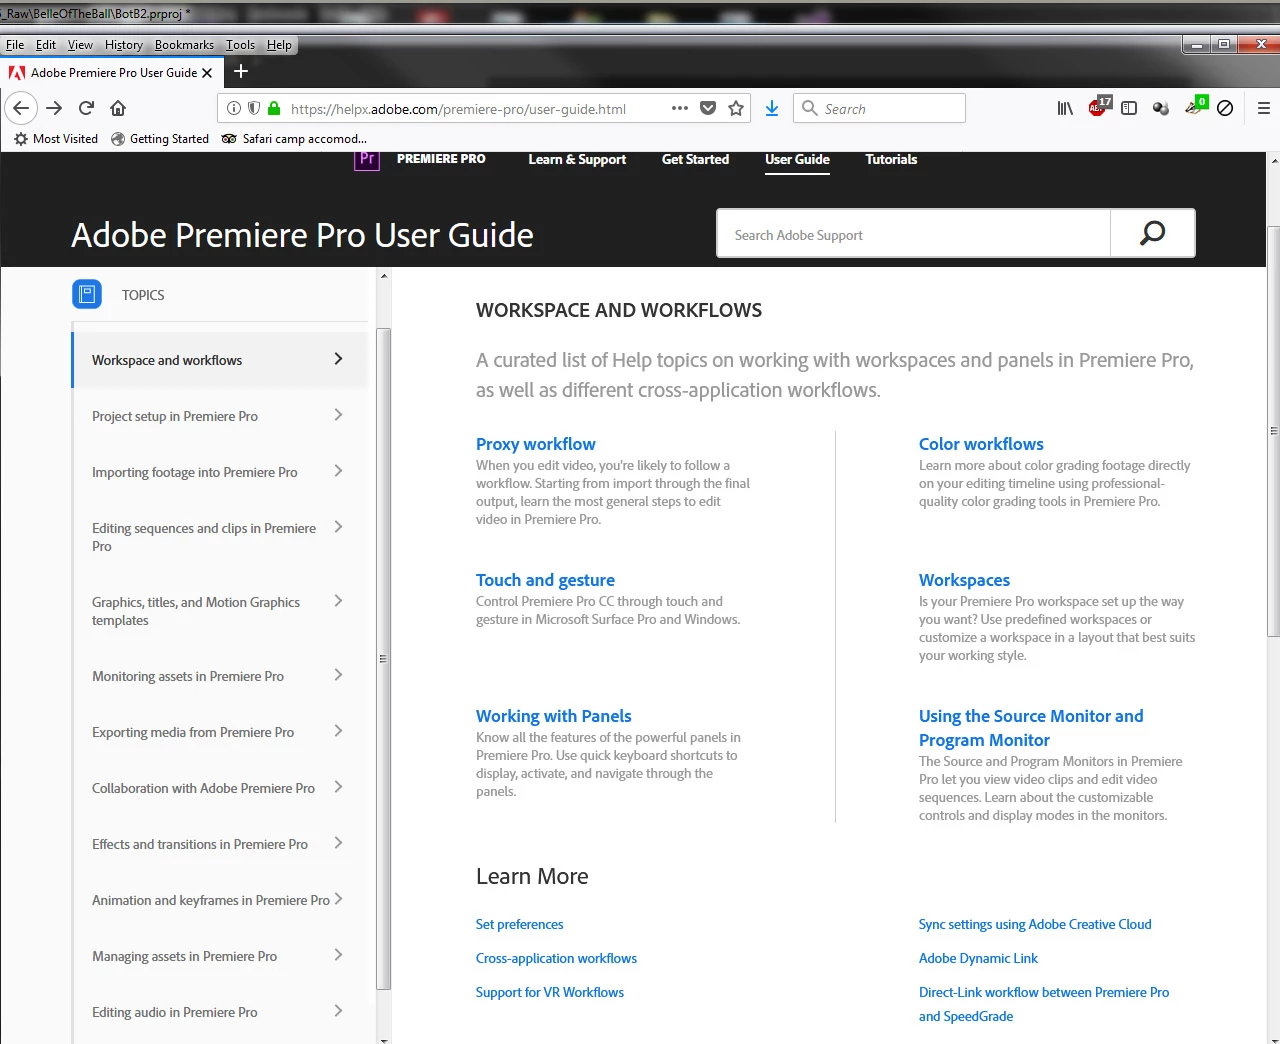Go forward with the Forward arrow
Image resolution: width=1280 pixels, height=1044 pixels.
coord(54,108)
